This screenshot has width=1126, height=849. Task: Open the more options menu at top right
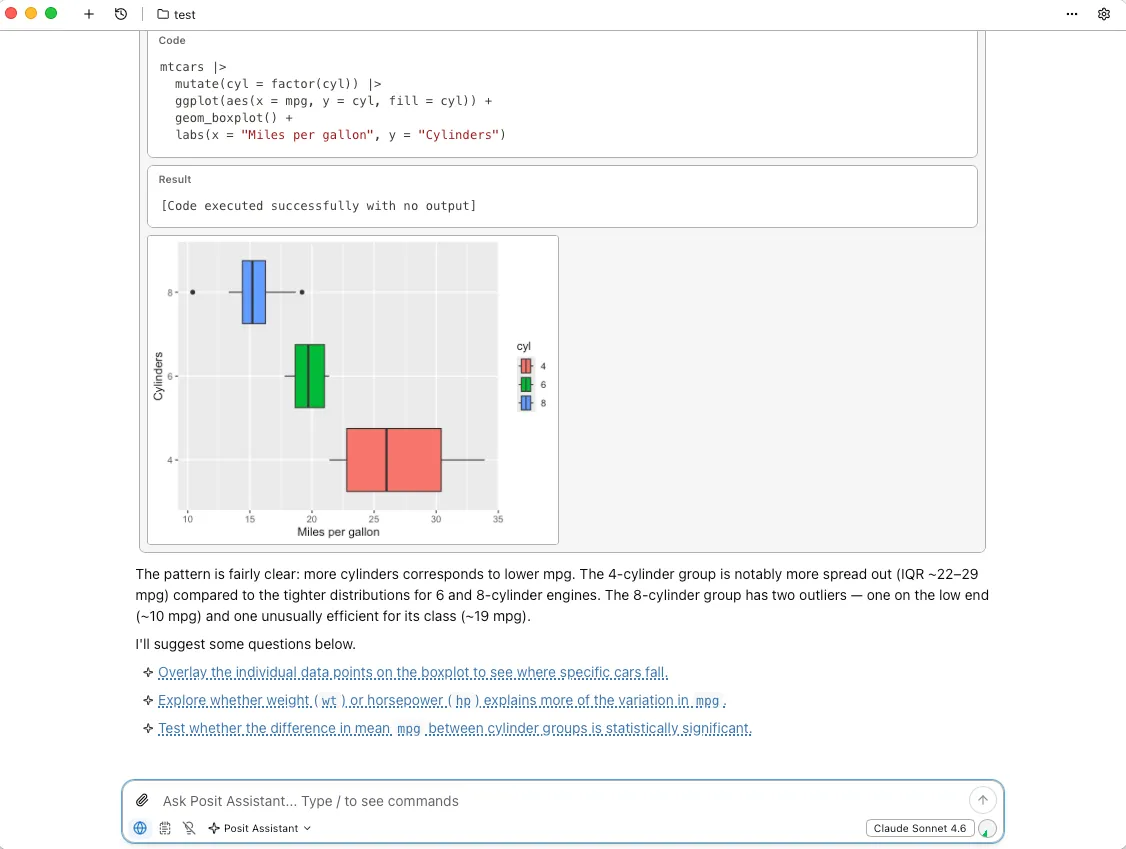point(1072,14)
